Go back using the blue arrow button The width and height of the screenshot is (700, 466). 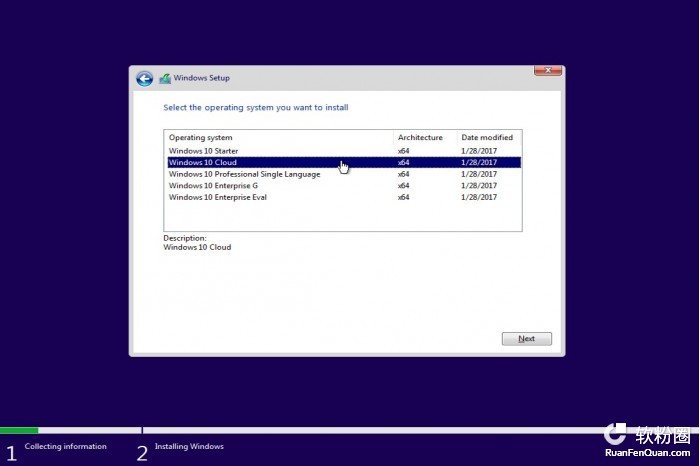(145, 79)
